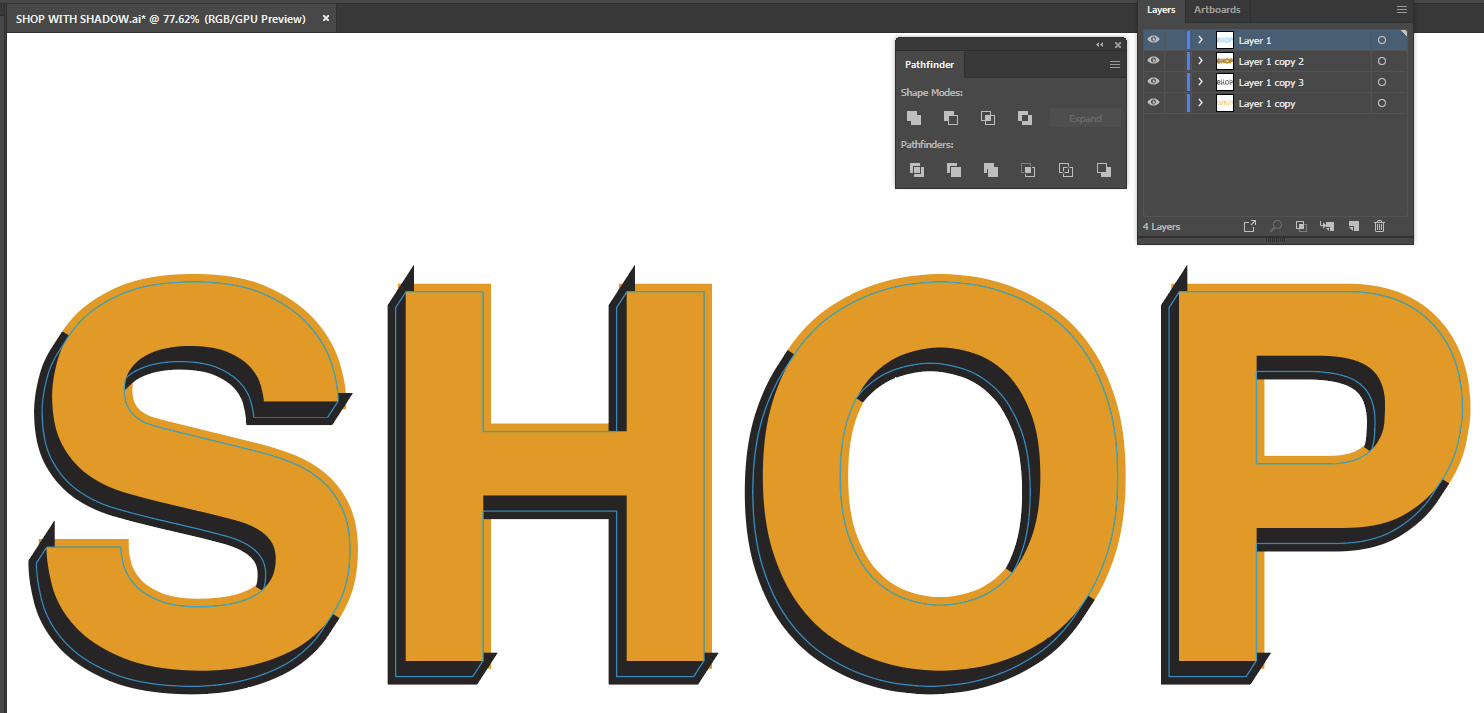
Task: Select the "Layer 1 copy 3" name
Action: click(x=1271, y=83)
